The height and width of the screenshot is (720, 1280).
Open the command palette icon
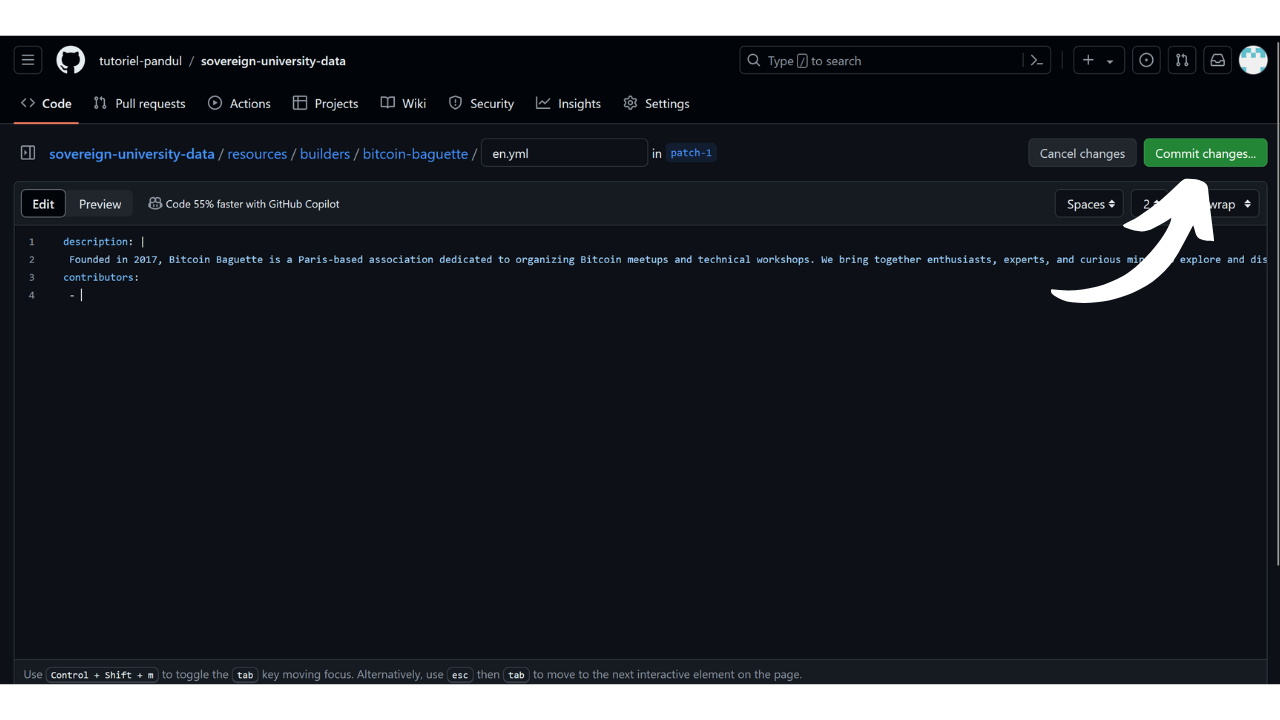(1037, 60)
